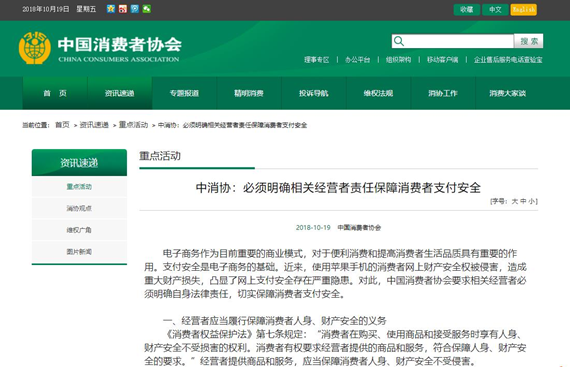Screen dimensions: 570x369
Task: Select 图片新闻 in the sidebar
Action: (79, 252)
